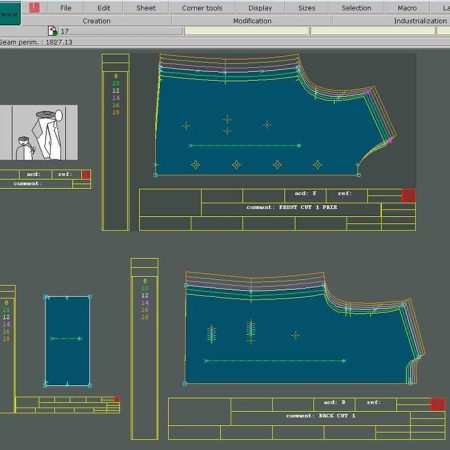Select size 12 in the front piece size list
Viewport: 450px width, 450px height.
click(116, 91)
